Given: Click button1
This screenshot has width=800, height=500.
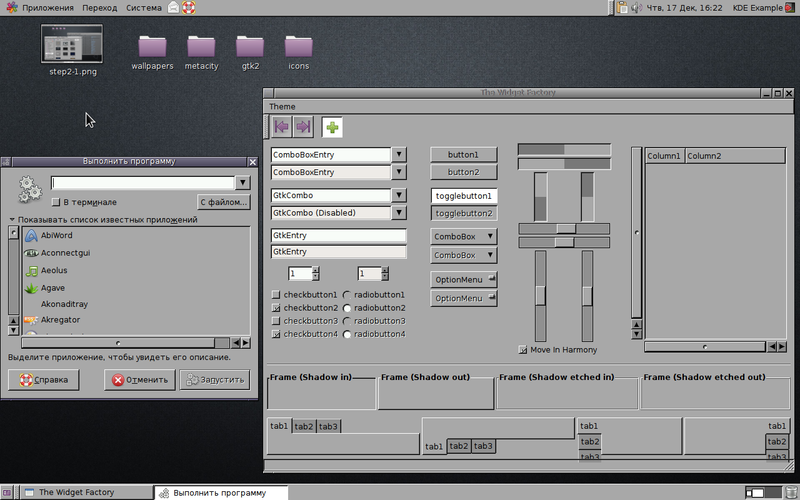Looking at the screenshot, I should pos(464,154).
